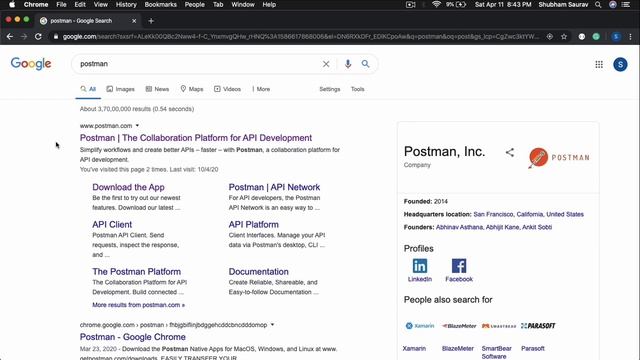Open API Client sitelink
This screenshot has height=360, width=640.
pos(112,224)
